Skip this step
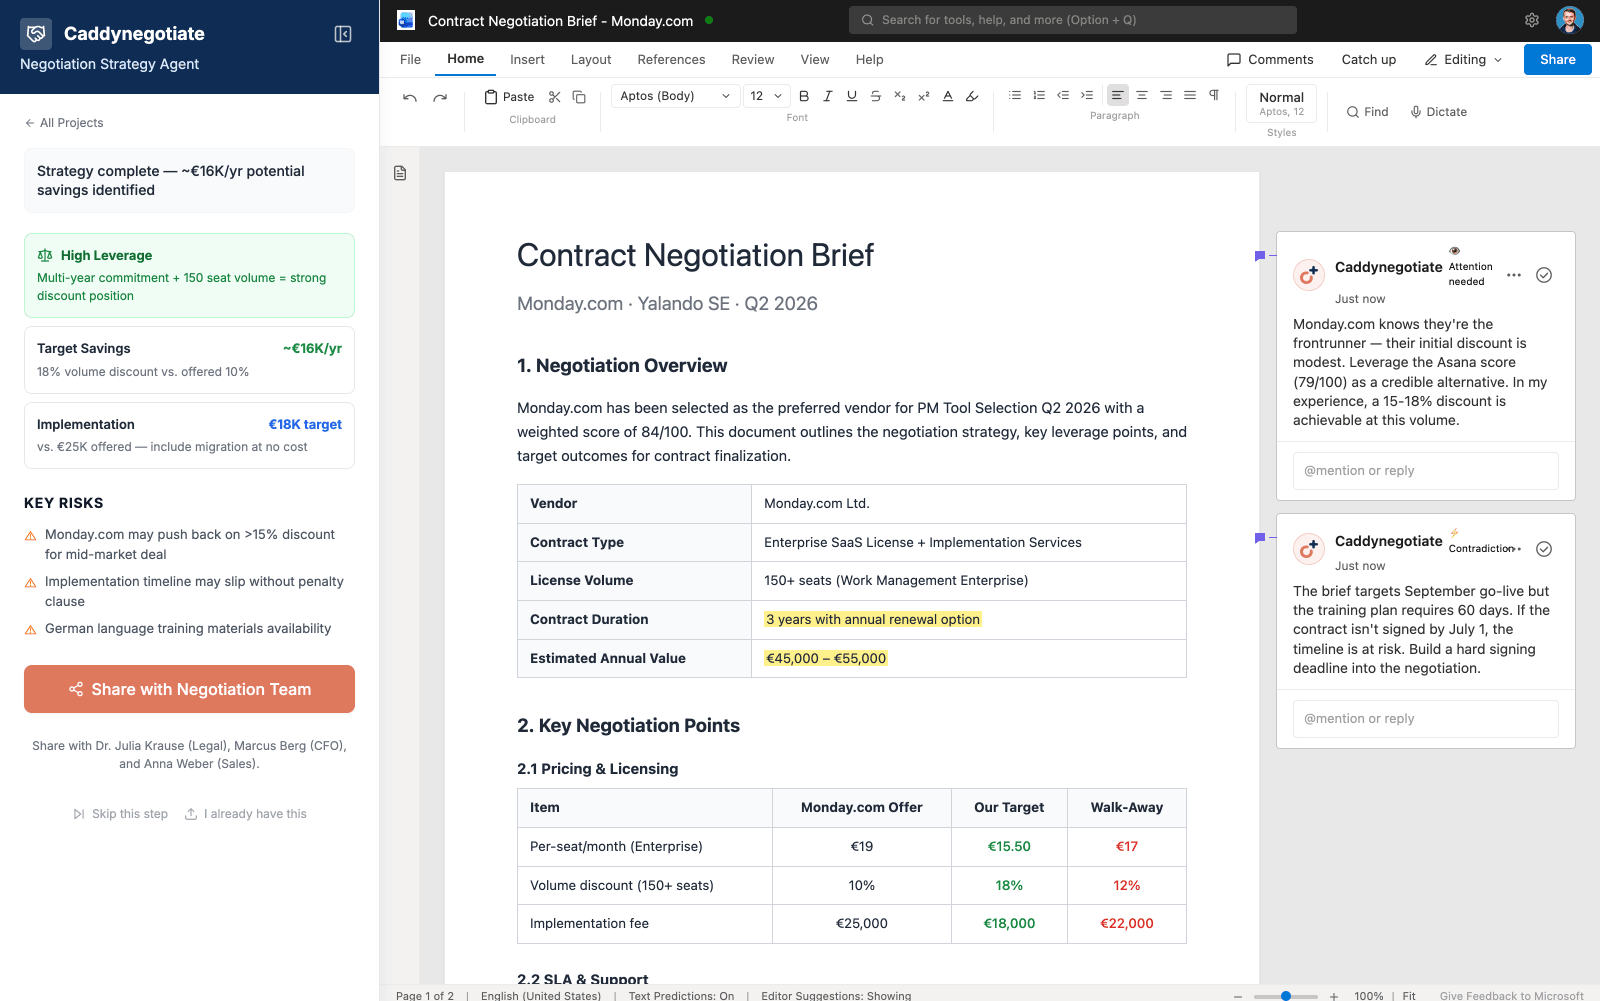1600x1001 pixels. [x=120, y=814]
